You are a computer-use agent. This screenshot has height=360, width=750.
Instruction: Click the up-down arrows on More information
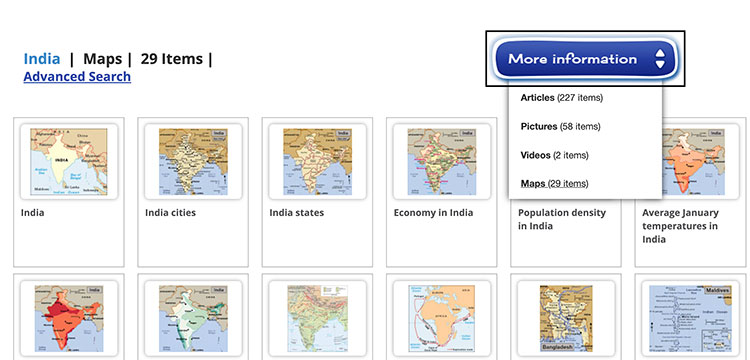pyautogui.click(x=660, y=59)
